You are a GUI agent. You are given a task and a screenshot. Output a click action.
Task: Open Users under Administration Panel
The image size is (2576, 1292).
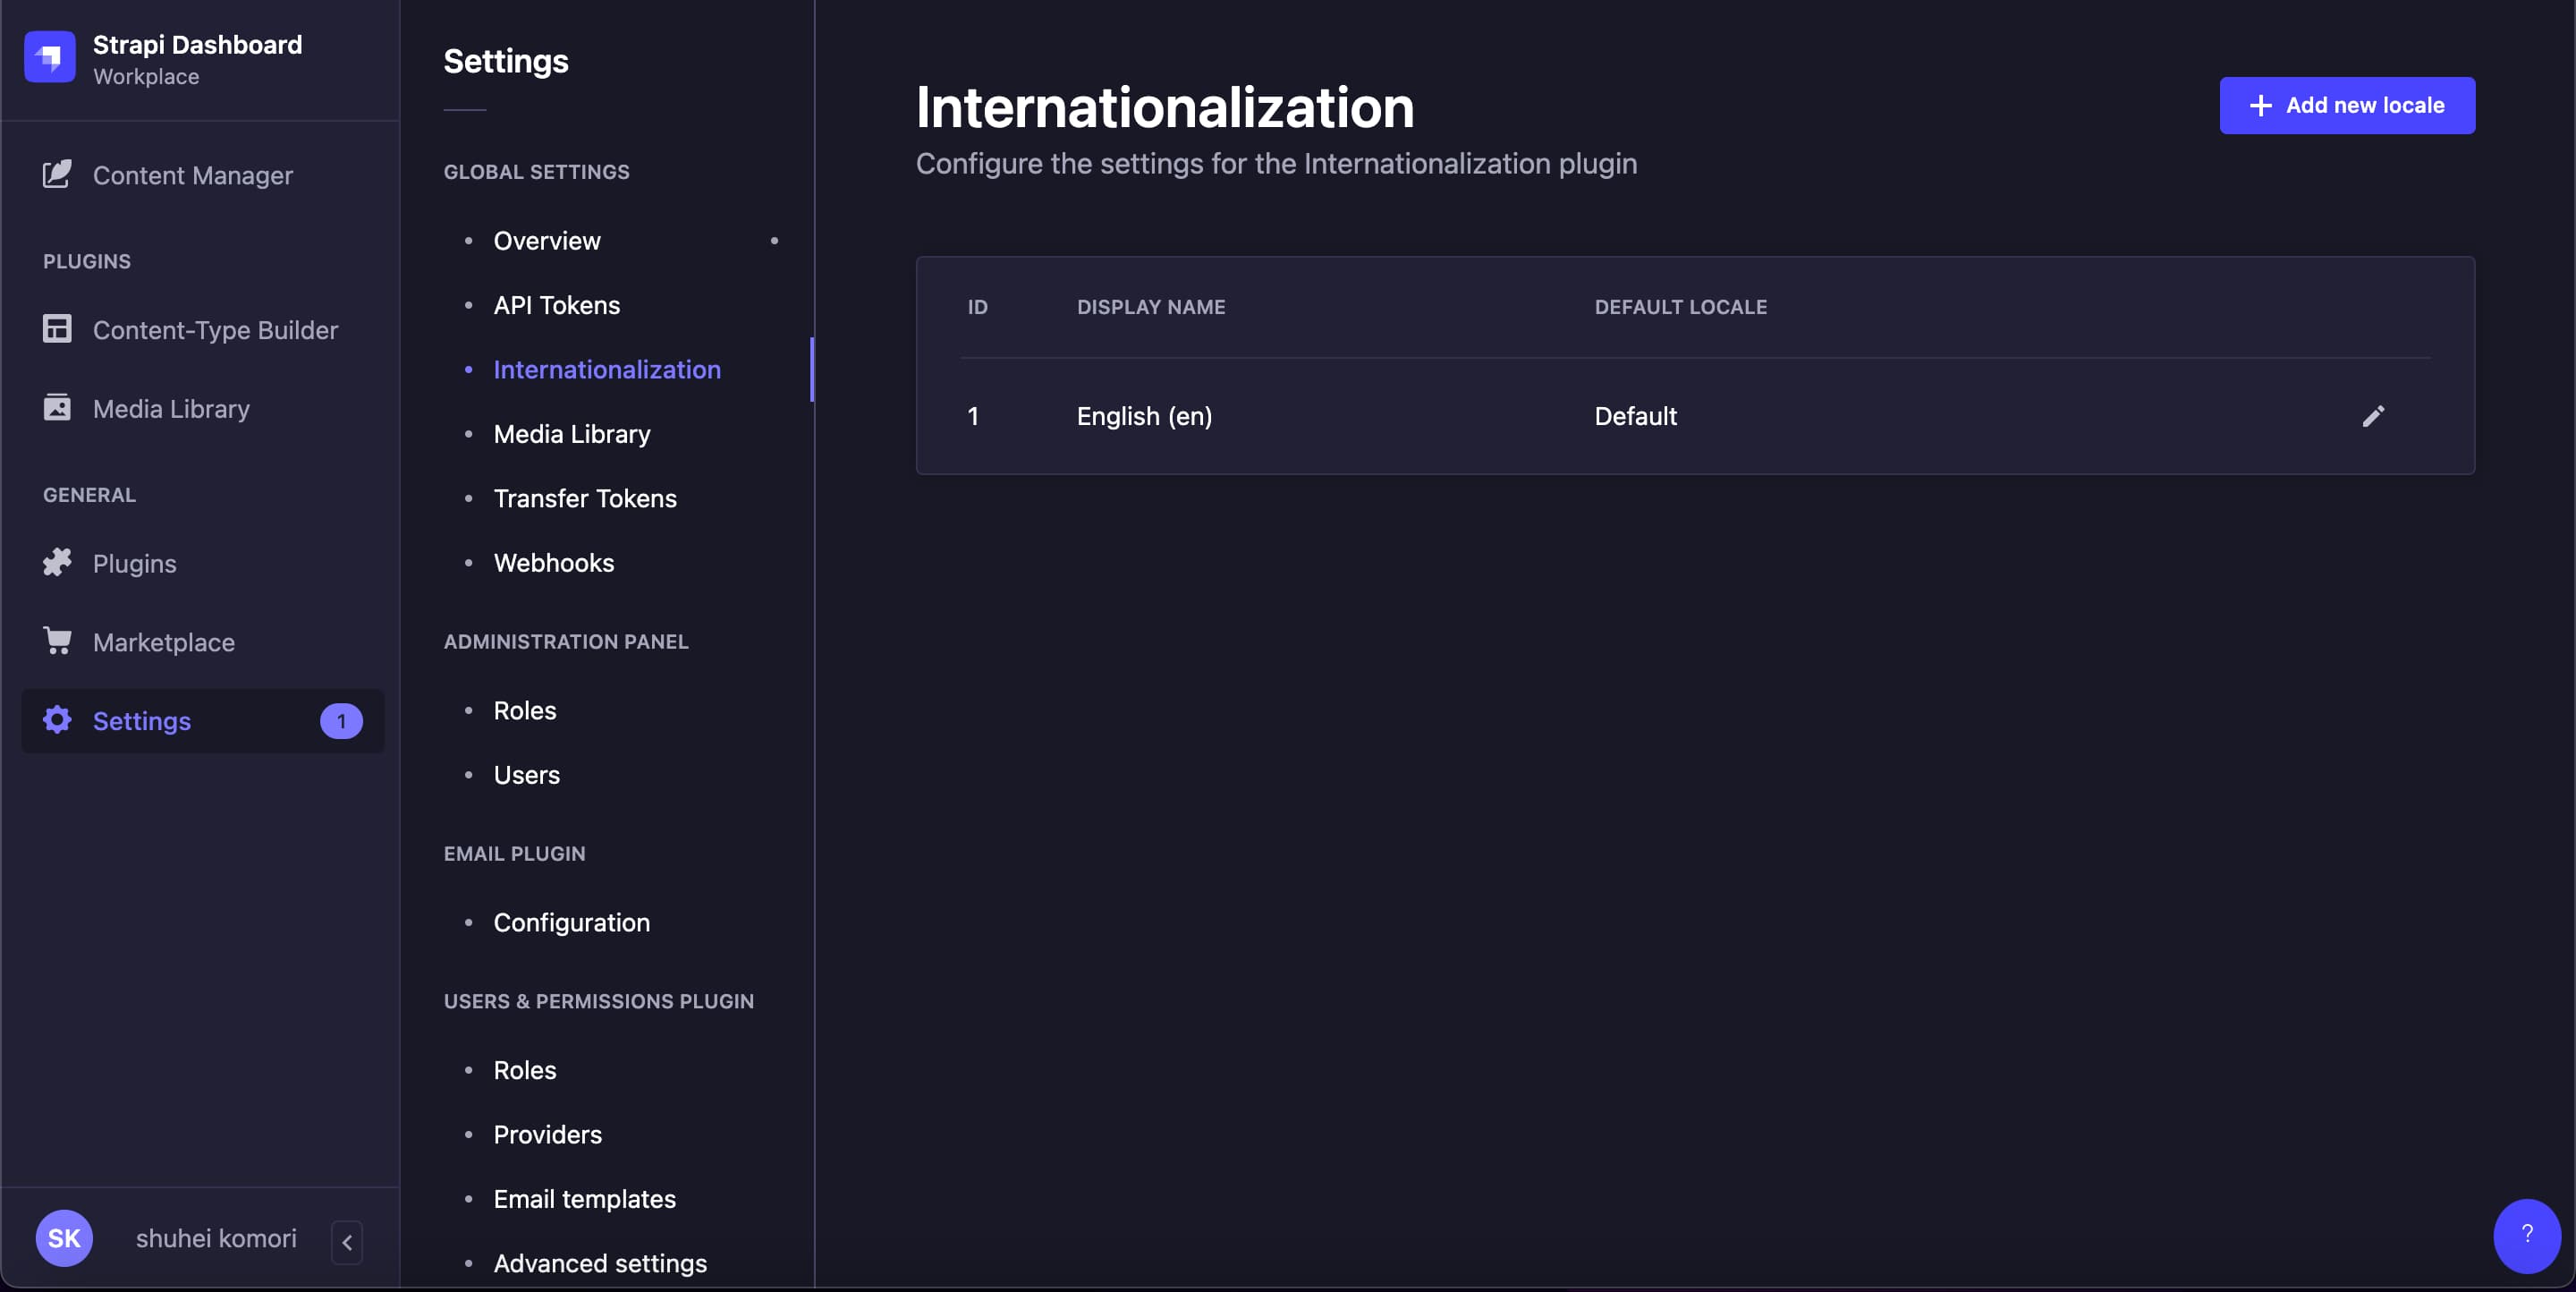coord(527,775)
